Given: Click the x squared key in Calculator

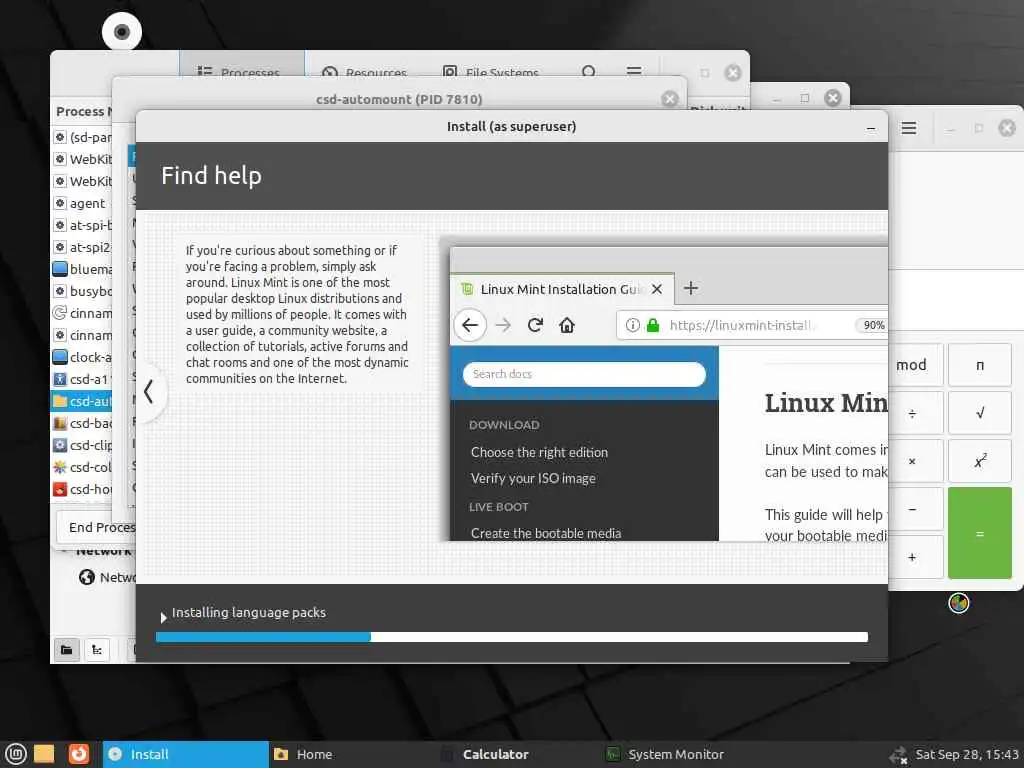Looking at the screenshot, I should click(980, 461).
